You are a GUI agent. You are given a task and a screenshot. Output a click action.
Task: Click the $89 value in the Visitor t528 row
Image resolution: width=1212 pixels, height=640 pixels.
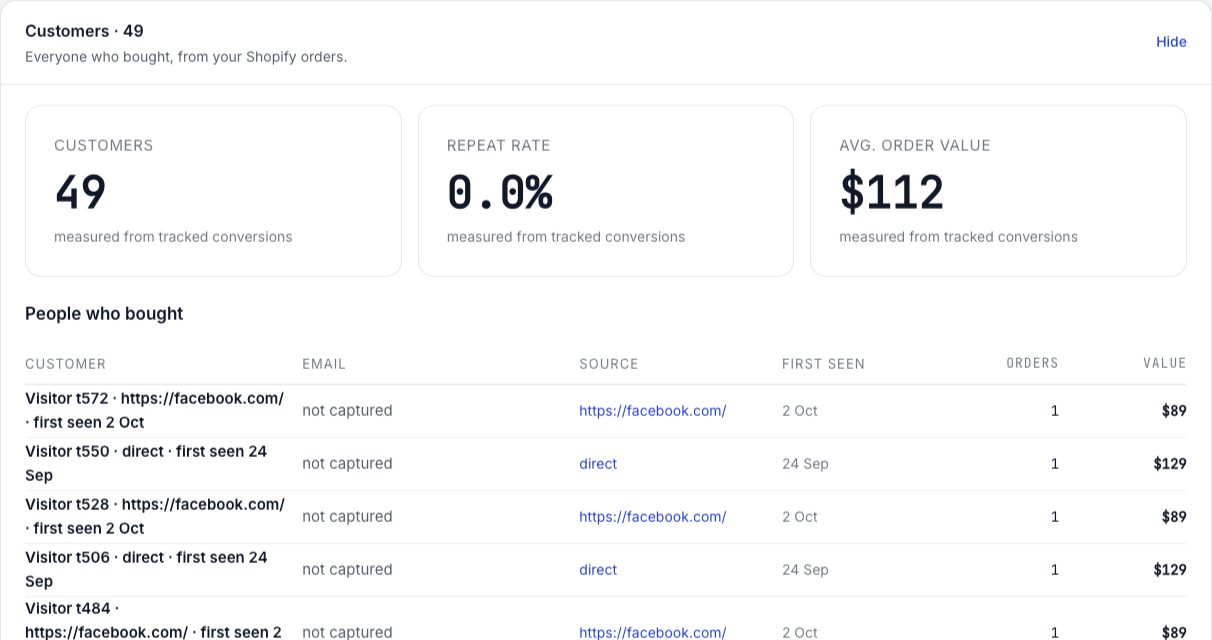coord(1174,517)
